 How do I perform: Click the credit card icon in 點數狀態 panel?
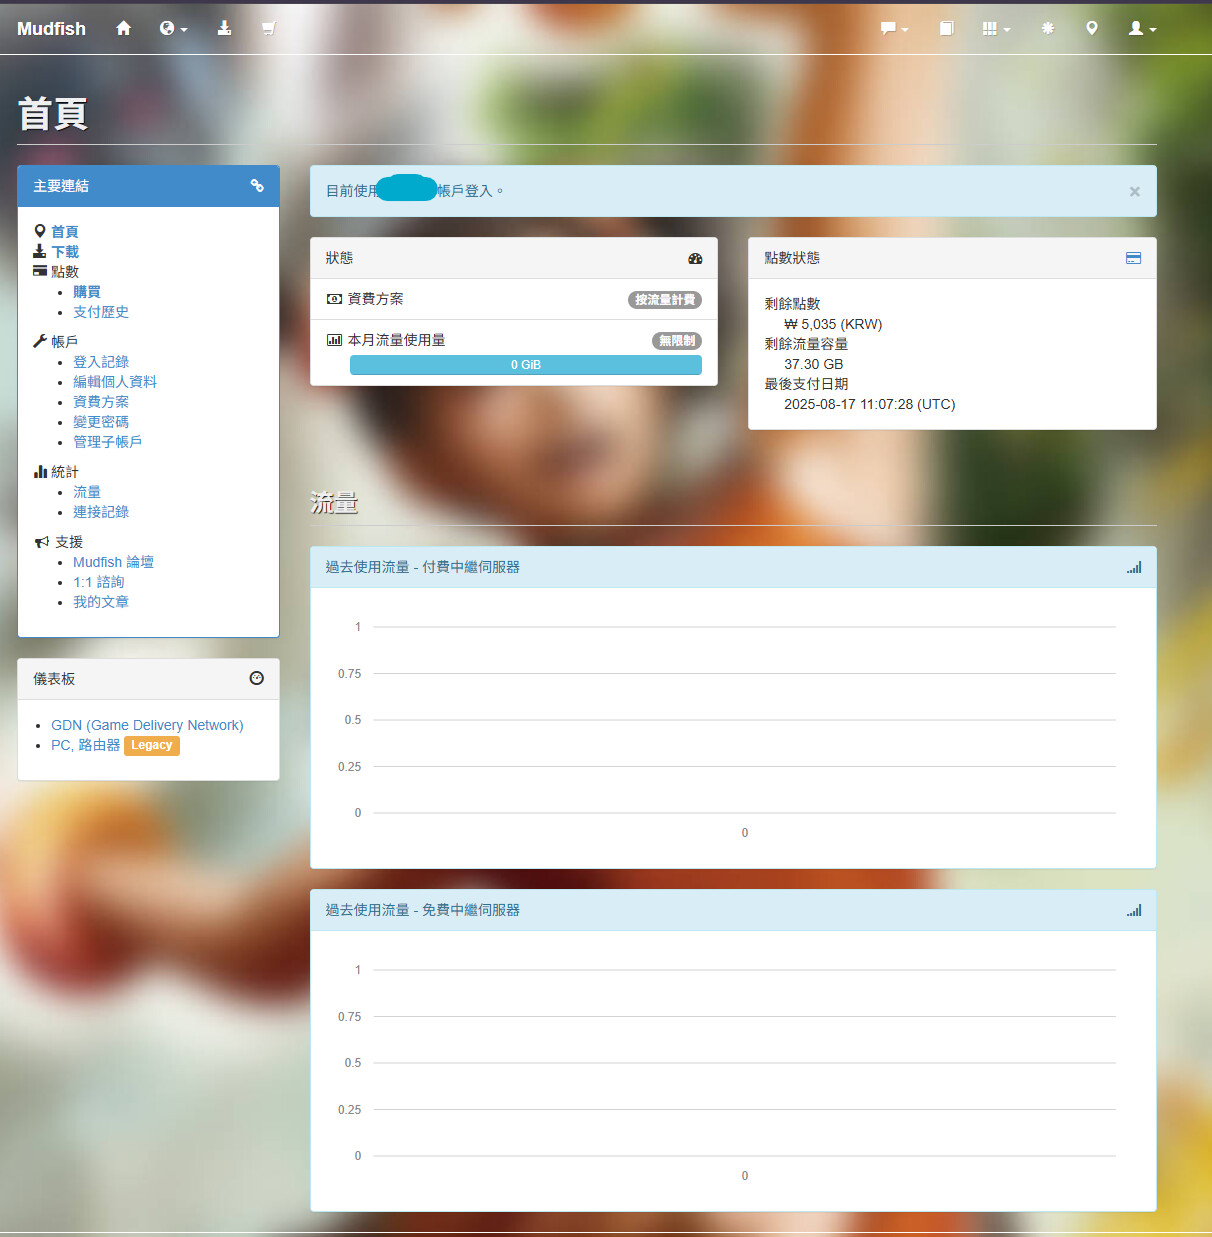point(1133,258)
